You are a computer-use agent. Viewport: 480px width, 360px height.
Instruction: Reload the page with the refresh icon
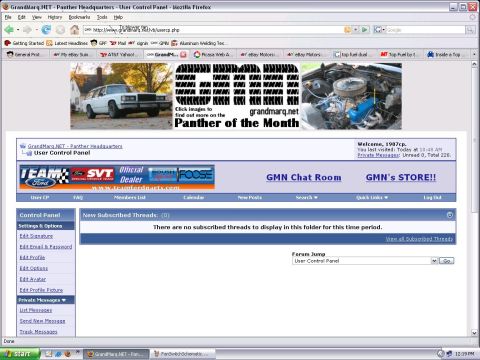pyautogui.click(x=46, y=30)
